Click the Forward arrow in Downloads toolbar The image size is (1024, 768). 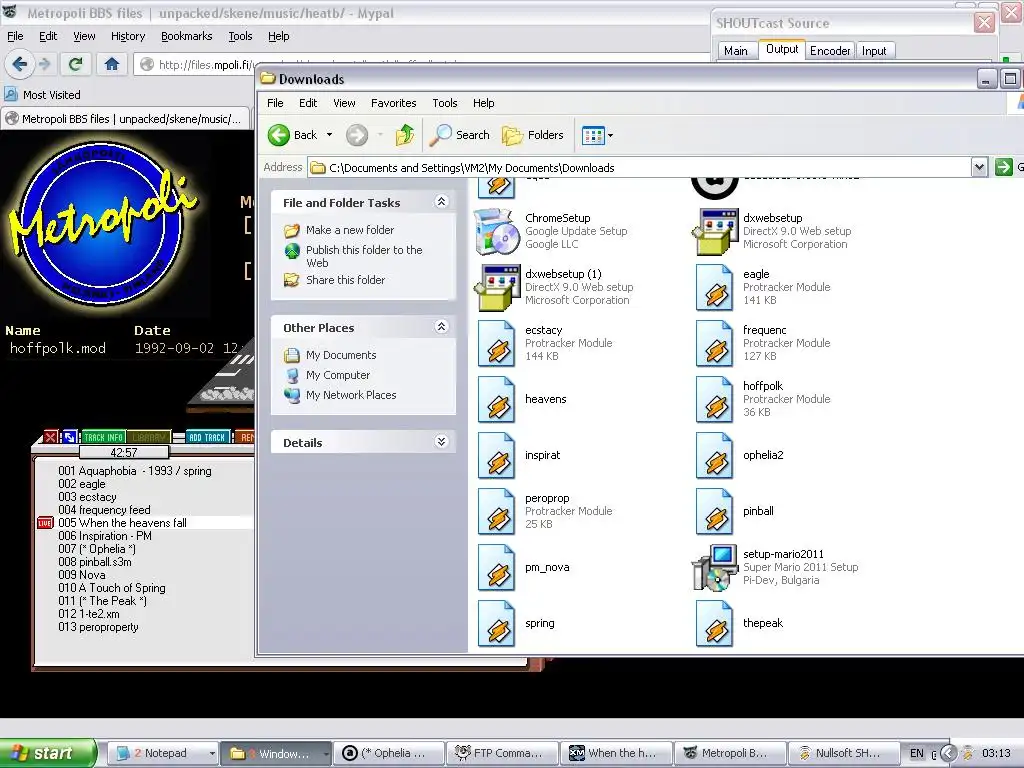point(357,135)
